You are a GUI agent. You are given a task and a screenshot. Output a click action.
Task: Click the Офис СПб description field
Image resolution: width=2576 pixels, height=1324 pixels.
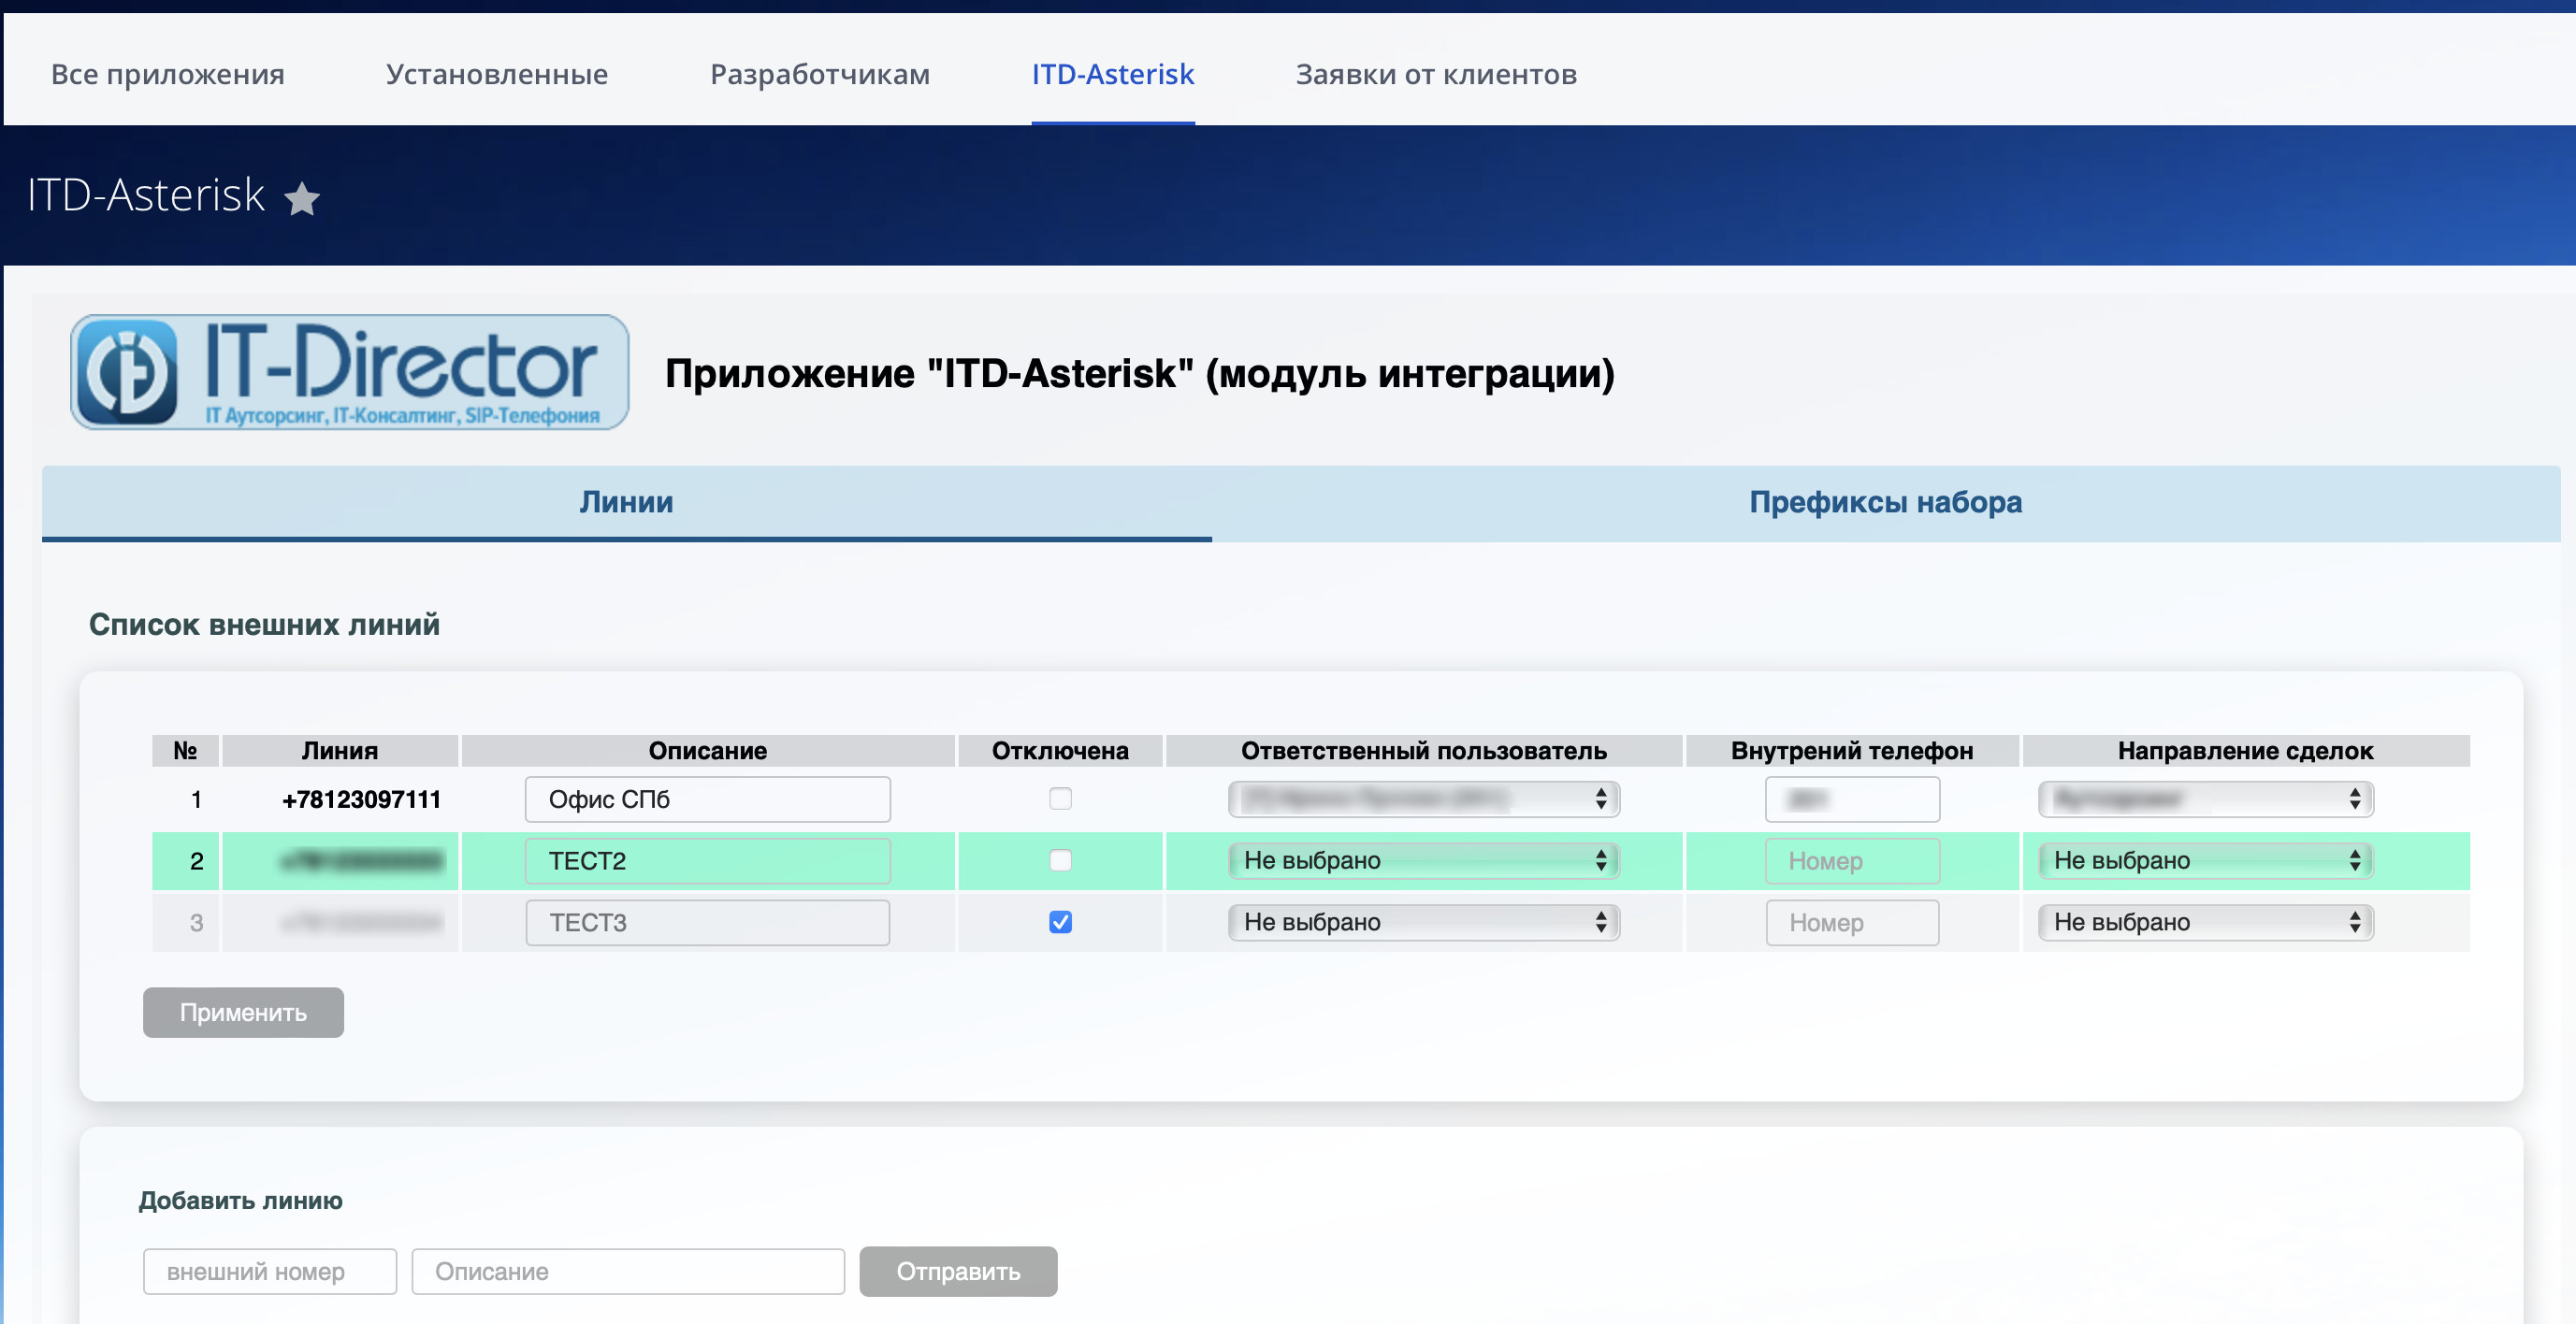[707, 799]
